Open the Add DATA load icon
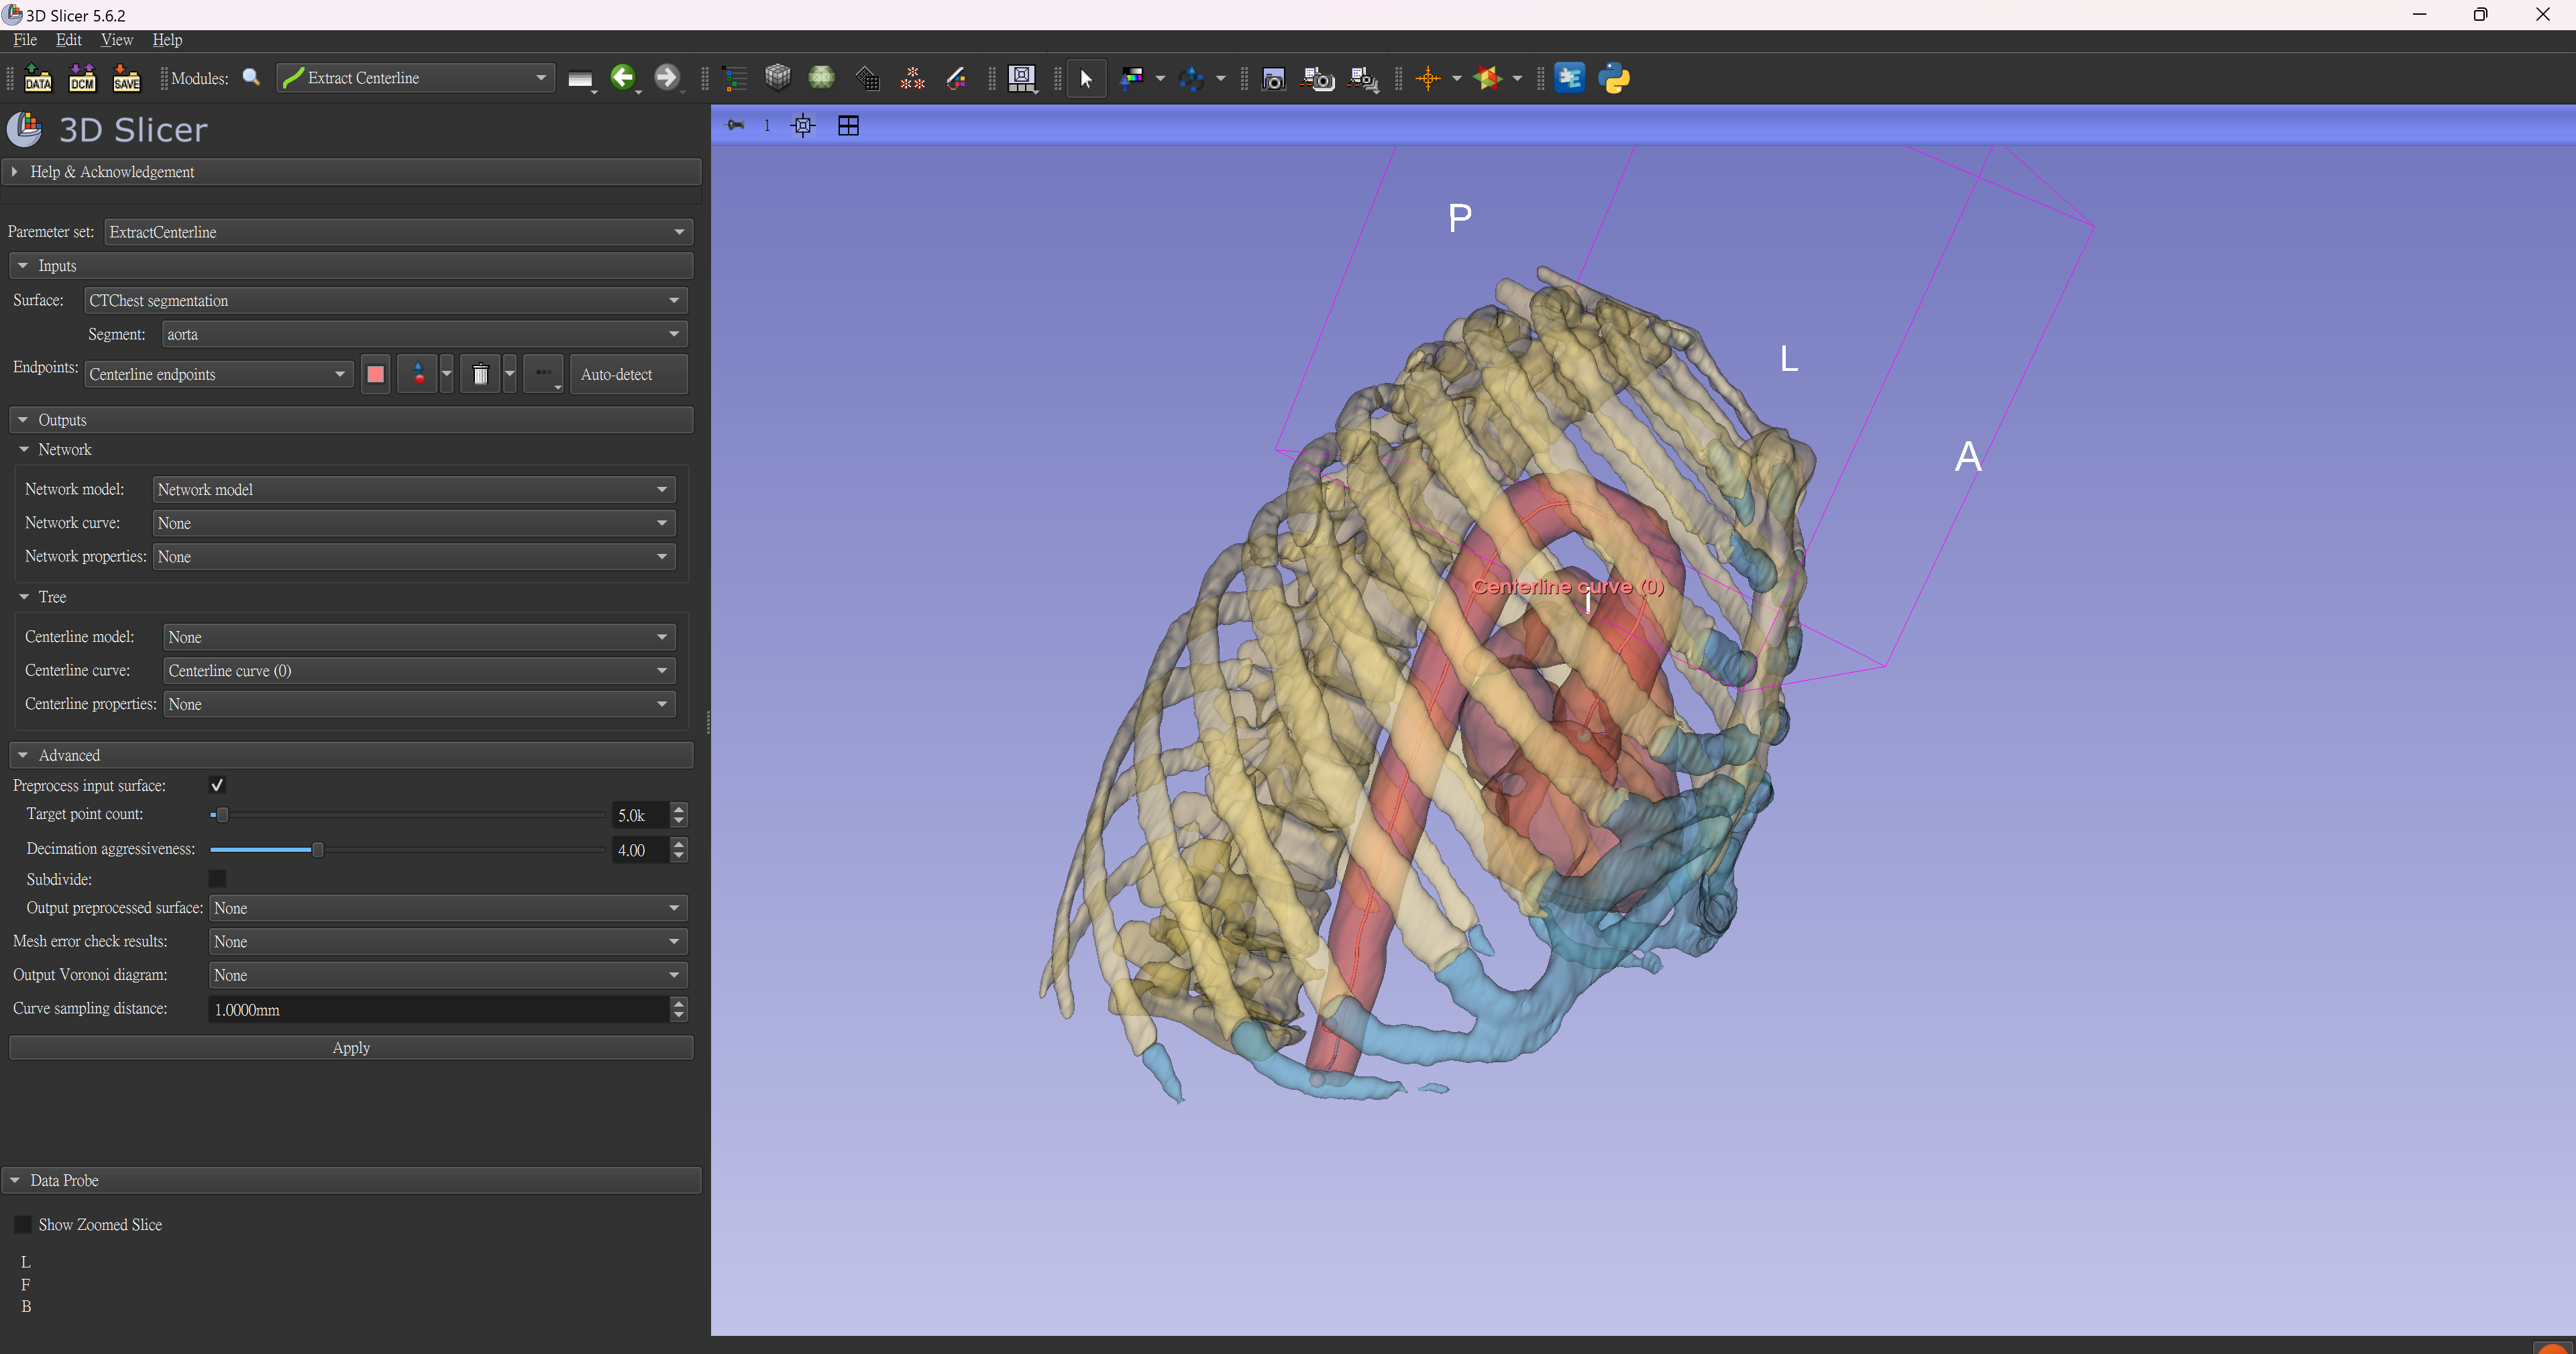The height and width of the screenshot is (1354, 2576). [x=38, y=78]
